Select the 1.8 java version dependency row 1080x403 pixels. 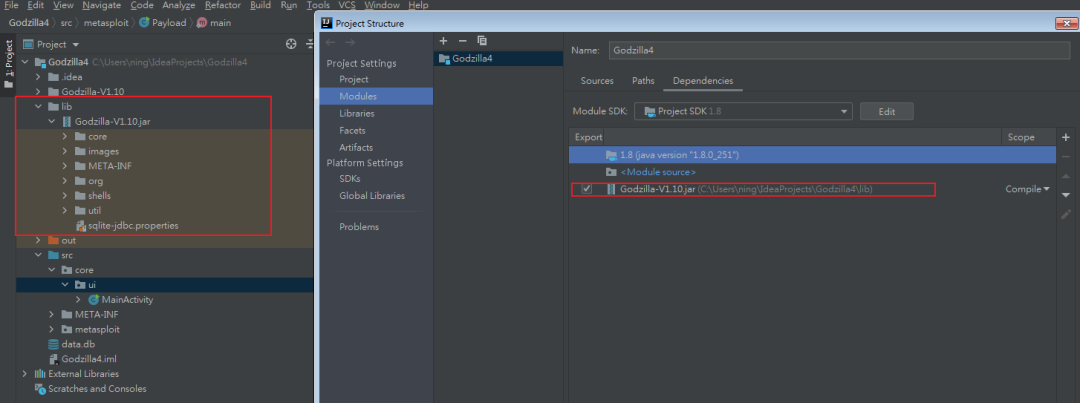[x=813, y=155]
